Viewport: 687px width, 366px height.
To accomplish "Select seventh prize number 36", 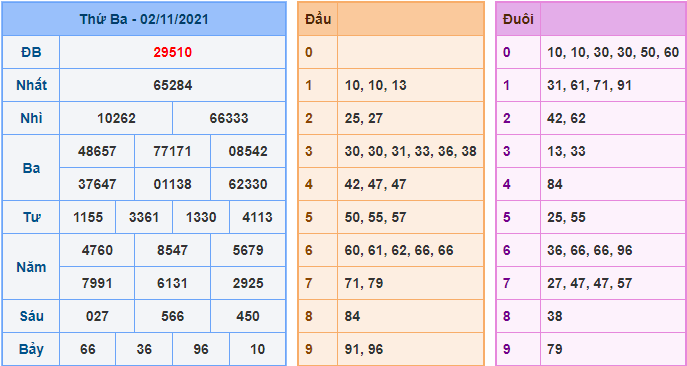I will click(144, 349).
